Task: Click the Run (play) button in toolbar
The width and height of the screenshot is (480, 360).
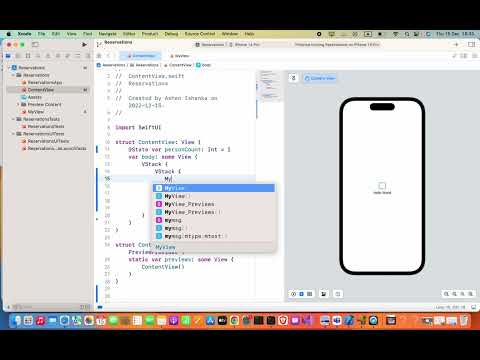Action: pos(84,44)
